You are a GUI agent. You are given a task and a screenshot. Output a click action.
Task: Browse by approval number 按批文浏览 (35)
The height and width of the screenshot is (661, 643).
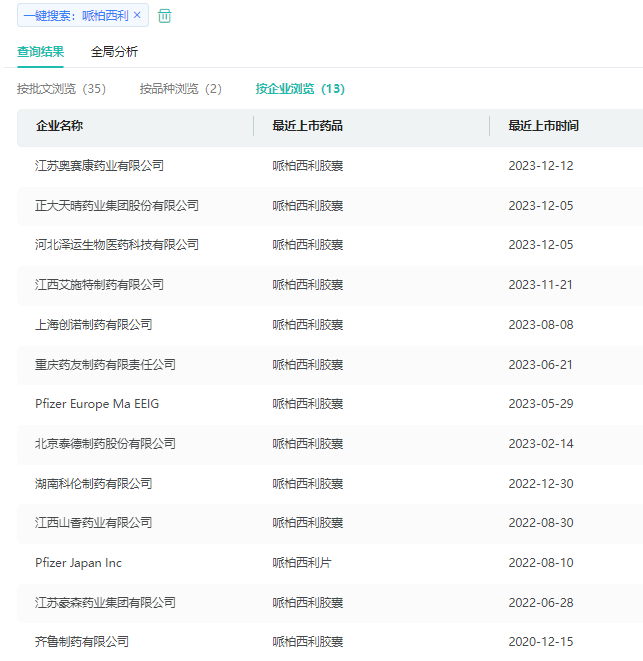point(62,89)
